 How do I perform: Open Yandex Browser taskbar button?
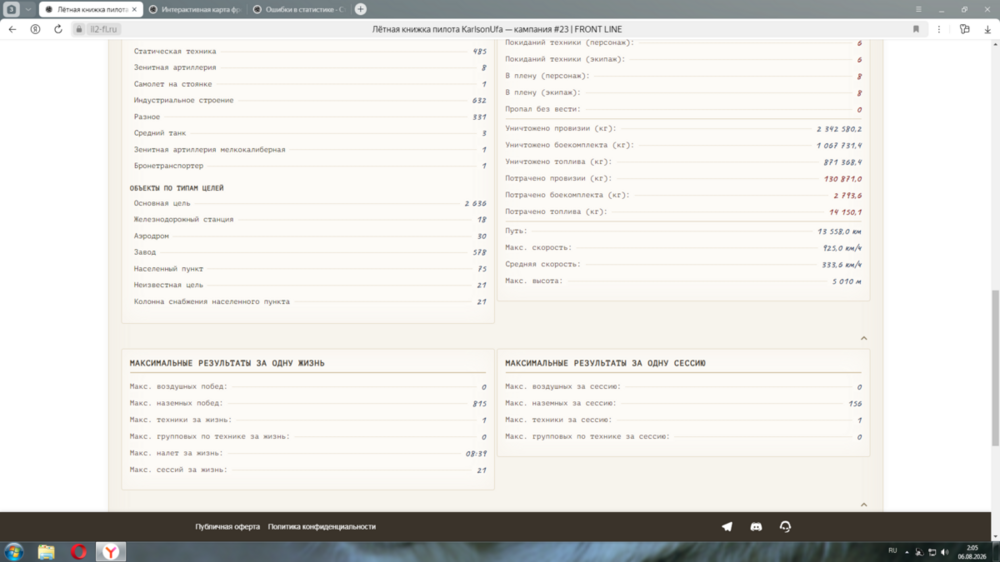click(111, 551)
